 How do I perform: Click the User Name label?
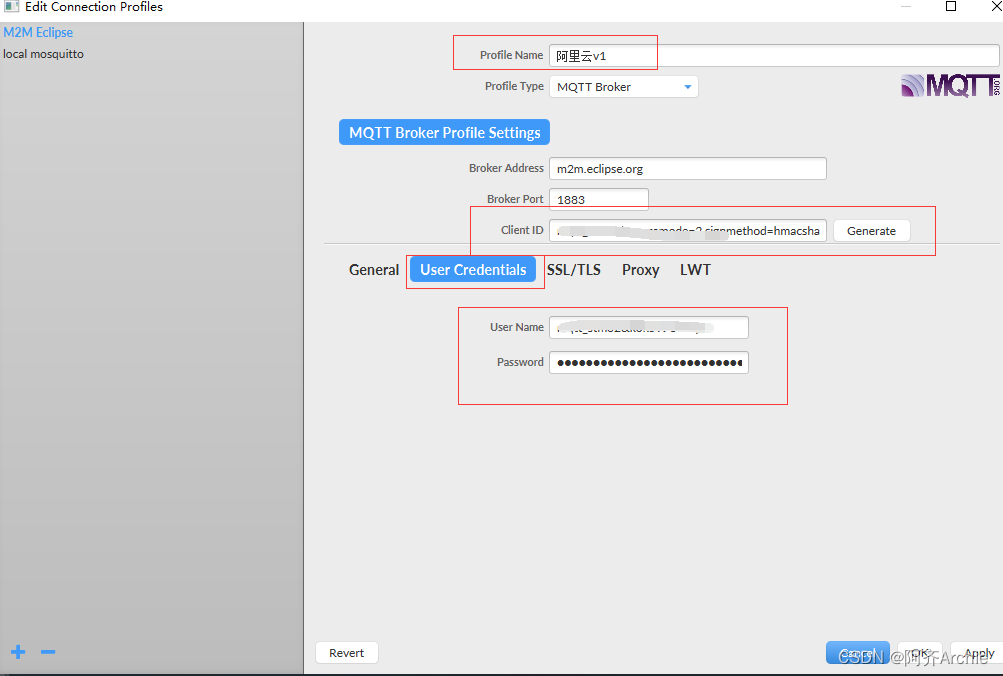(x=517, y=327)
